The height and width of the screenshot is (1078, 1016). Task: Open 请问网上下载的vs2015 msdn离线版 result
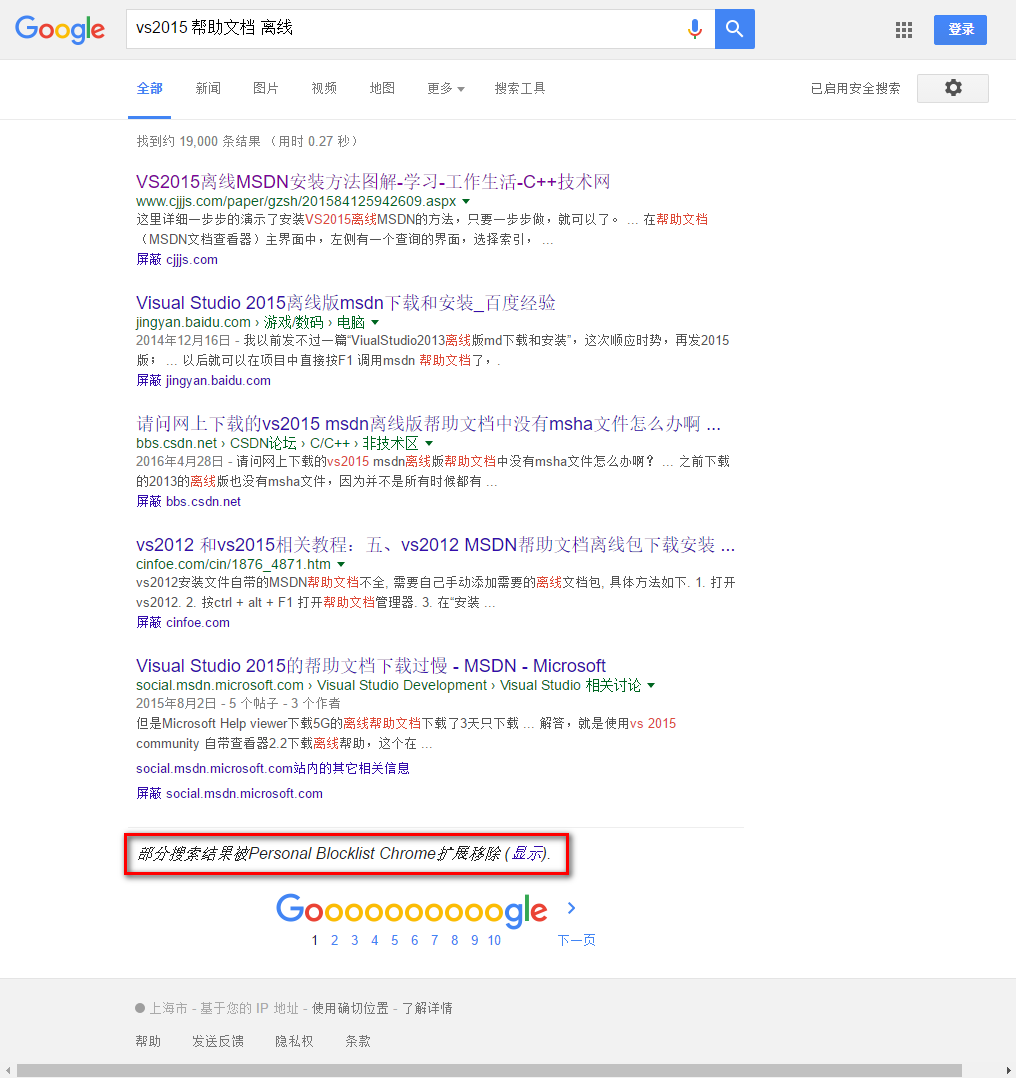coord(428,424)
